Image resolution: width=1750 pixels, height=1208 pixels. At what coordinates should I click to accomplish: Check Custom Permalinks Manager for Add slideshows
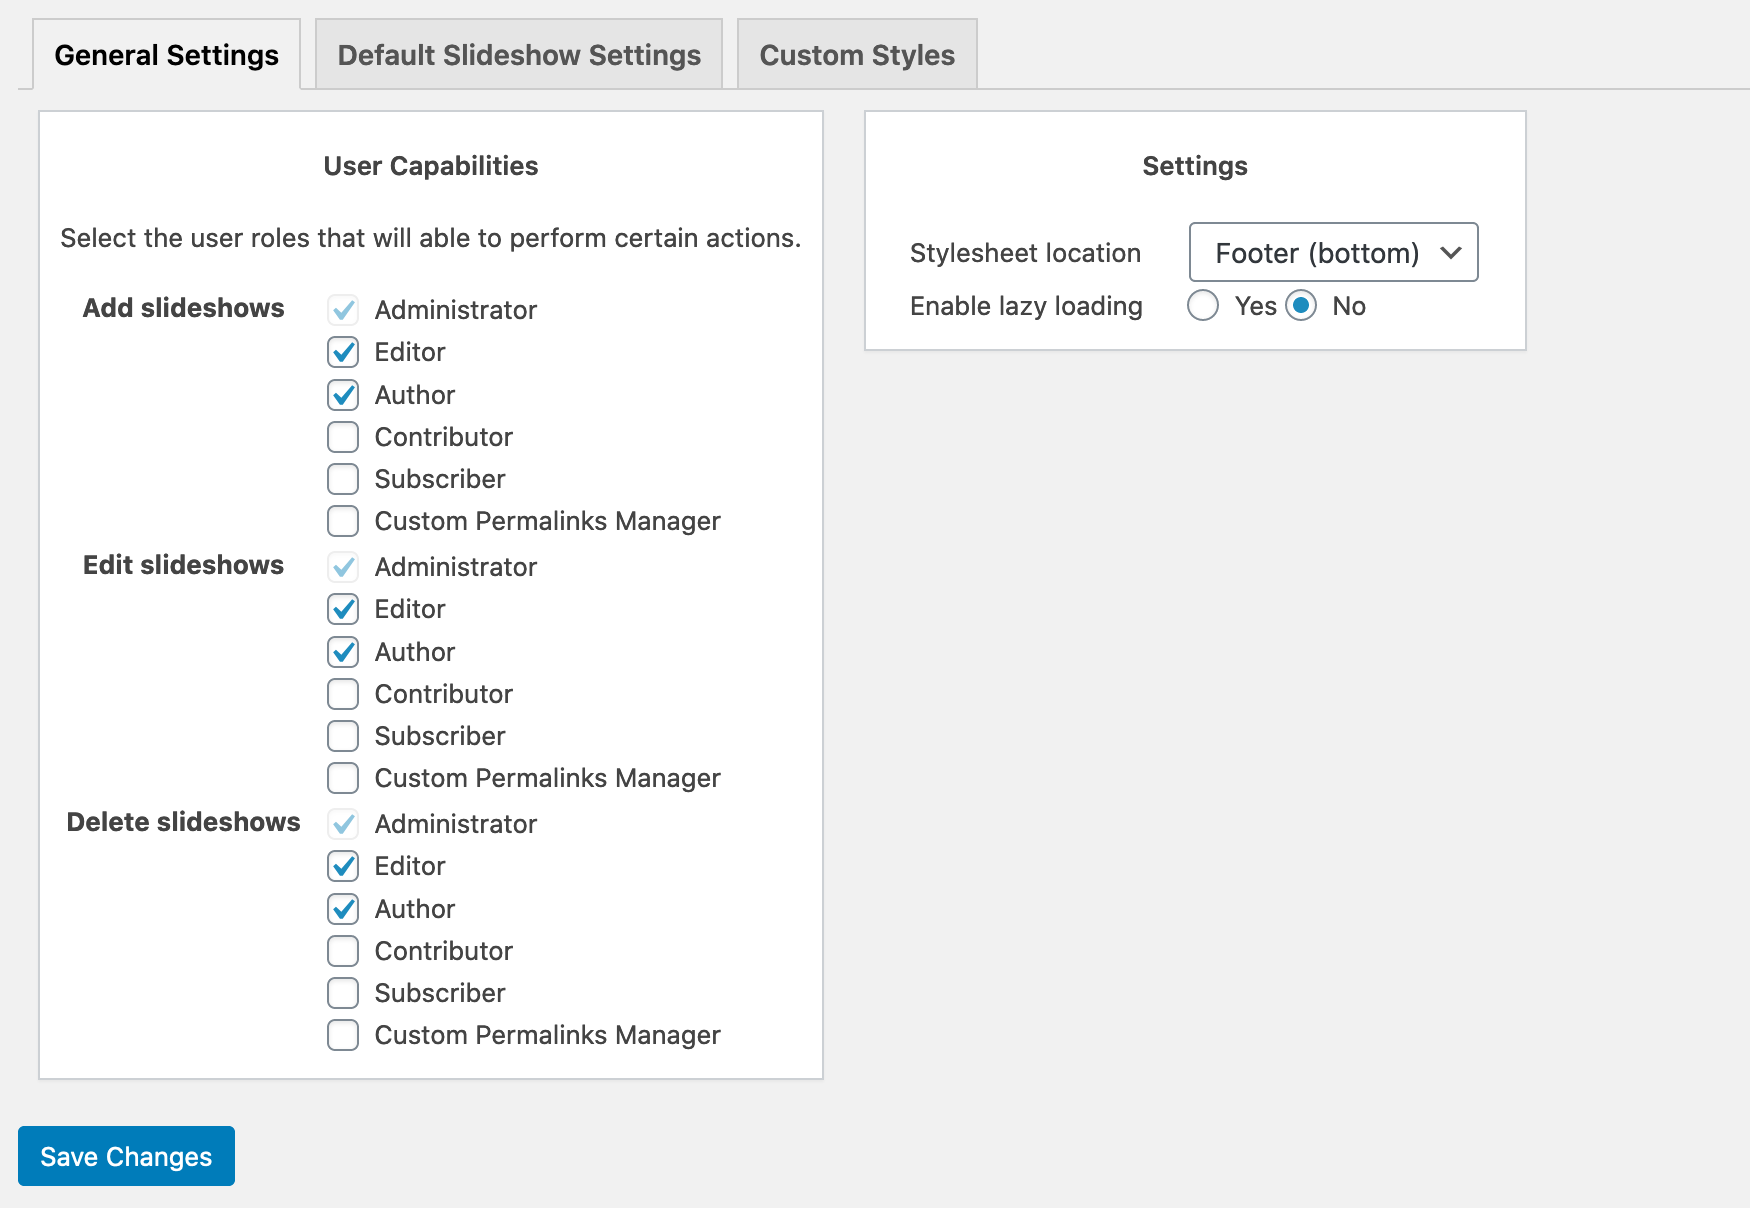tap(343, 521)
